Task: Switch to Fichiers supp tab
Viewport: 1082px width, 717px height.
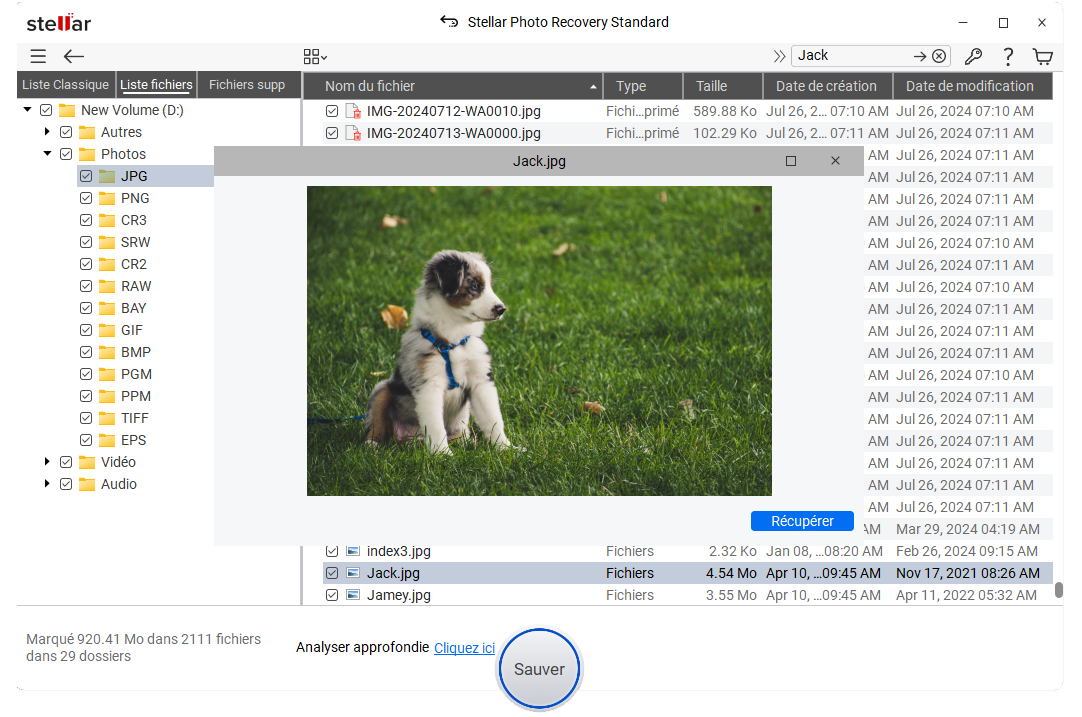Action: tap(247, 85)
